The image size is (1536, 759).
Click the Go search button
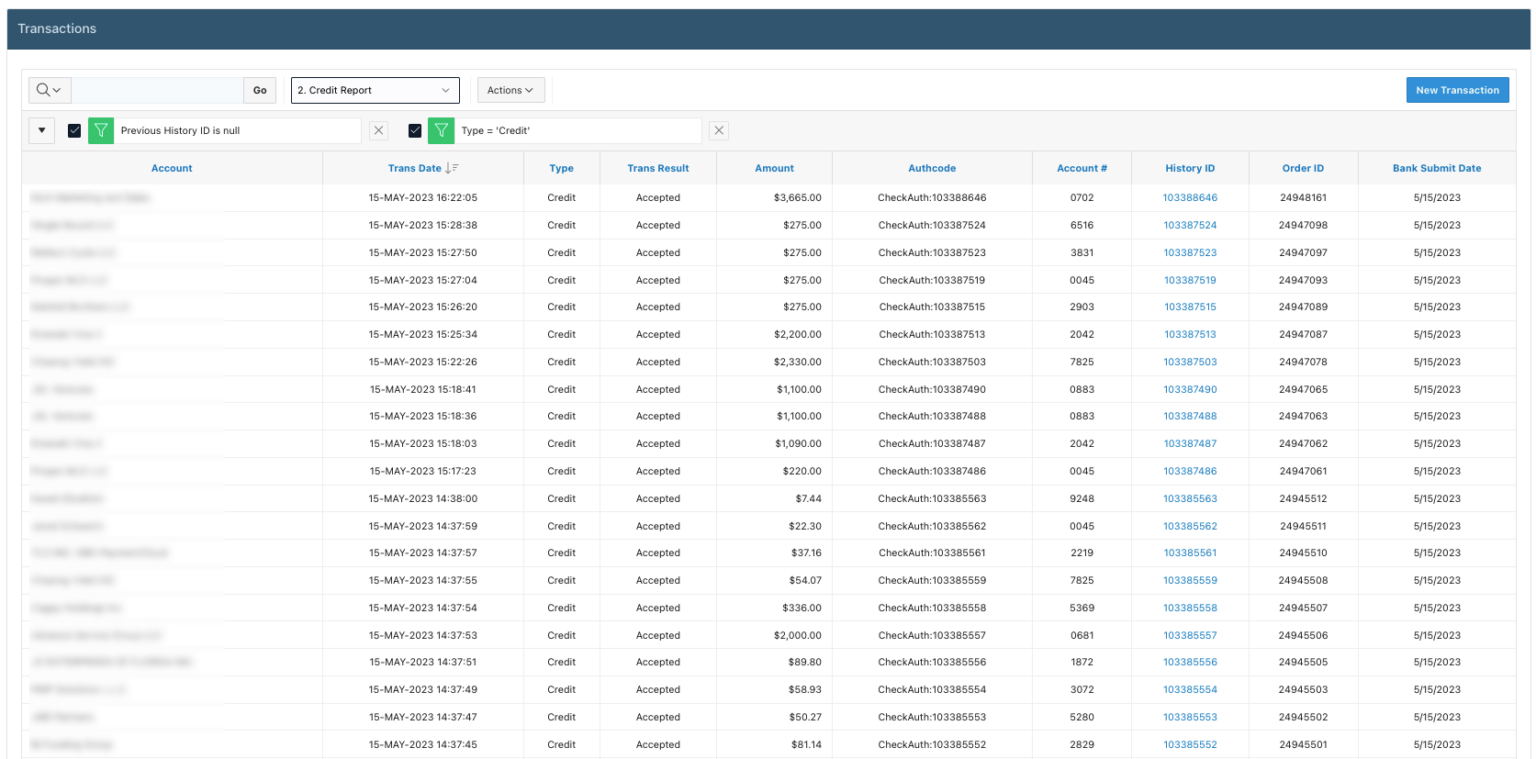[x=259, y=90]
